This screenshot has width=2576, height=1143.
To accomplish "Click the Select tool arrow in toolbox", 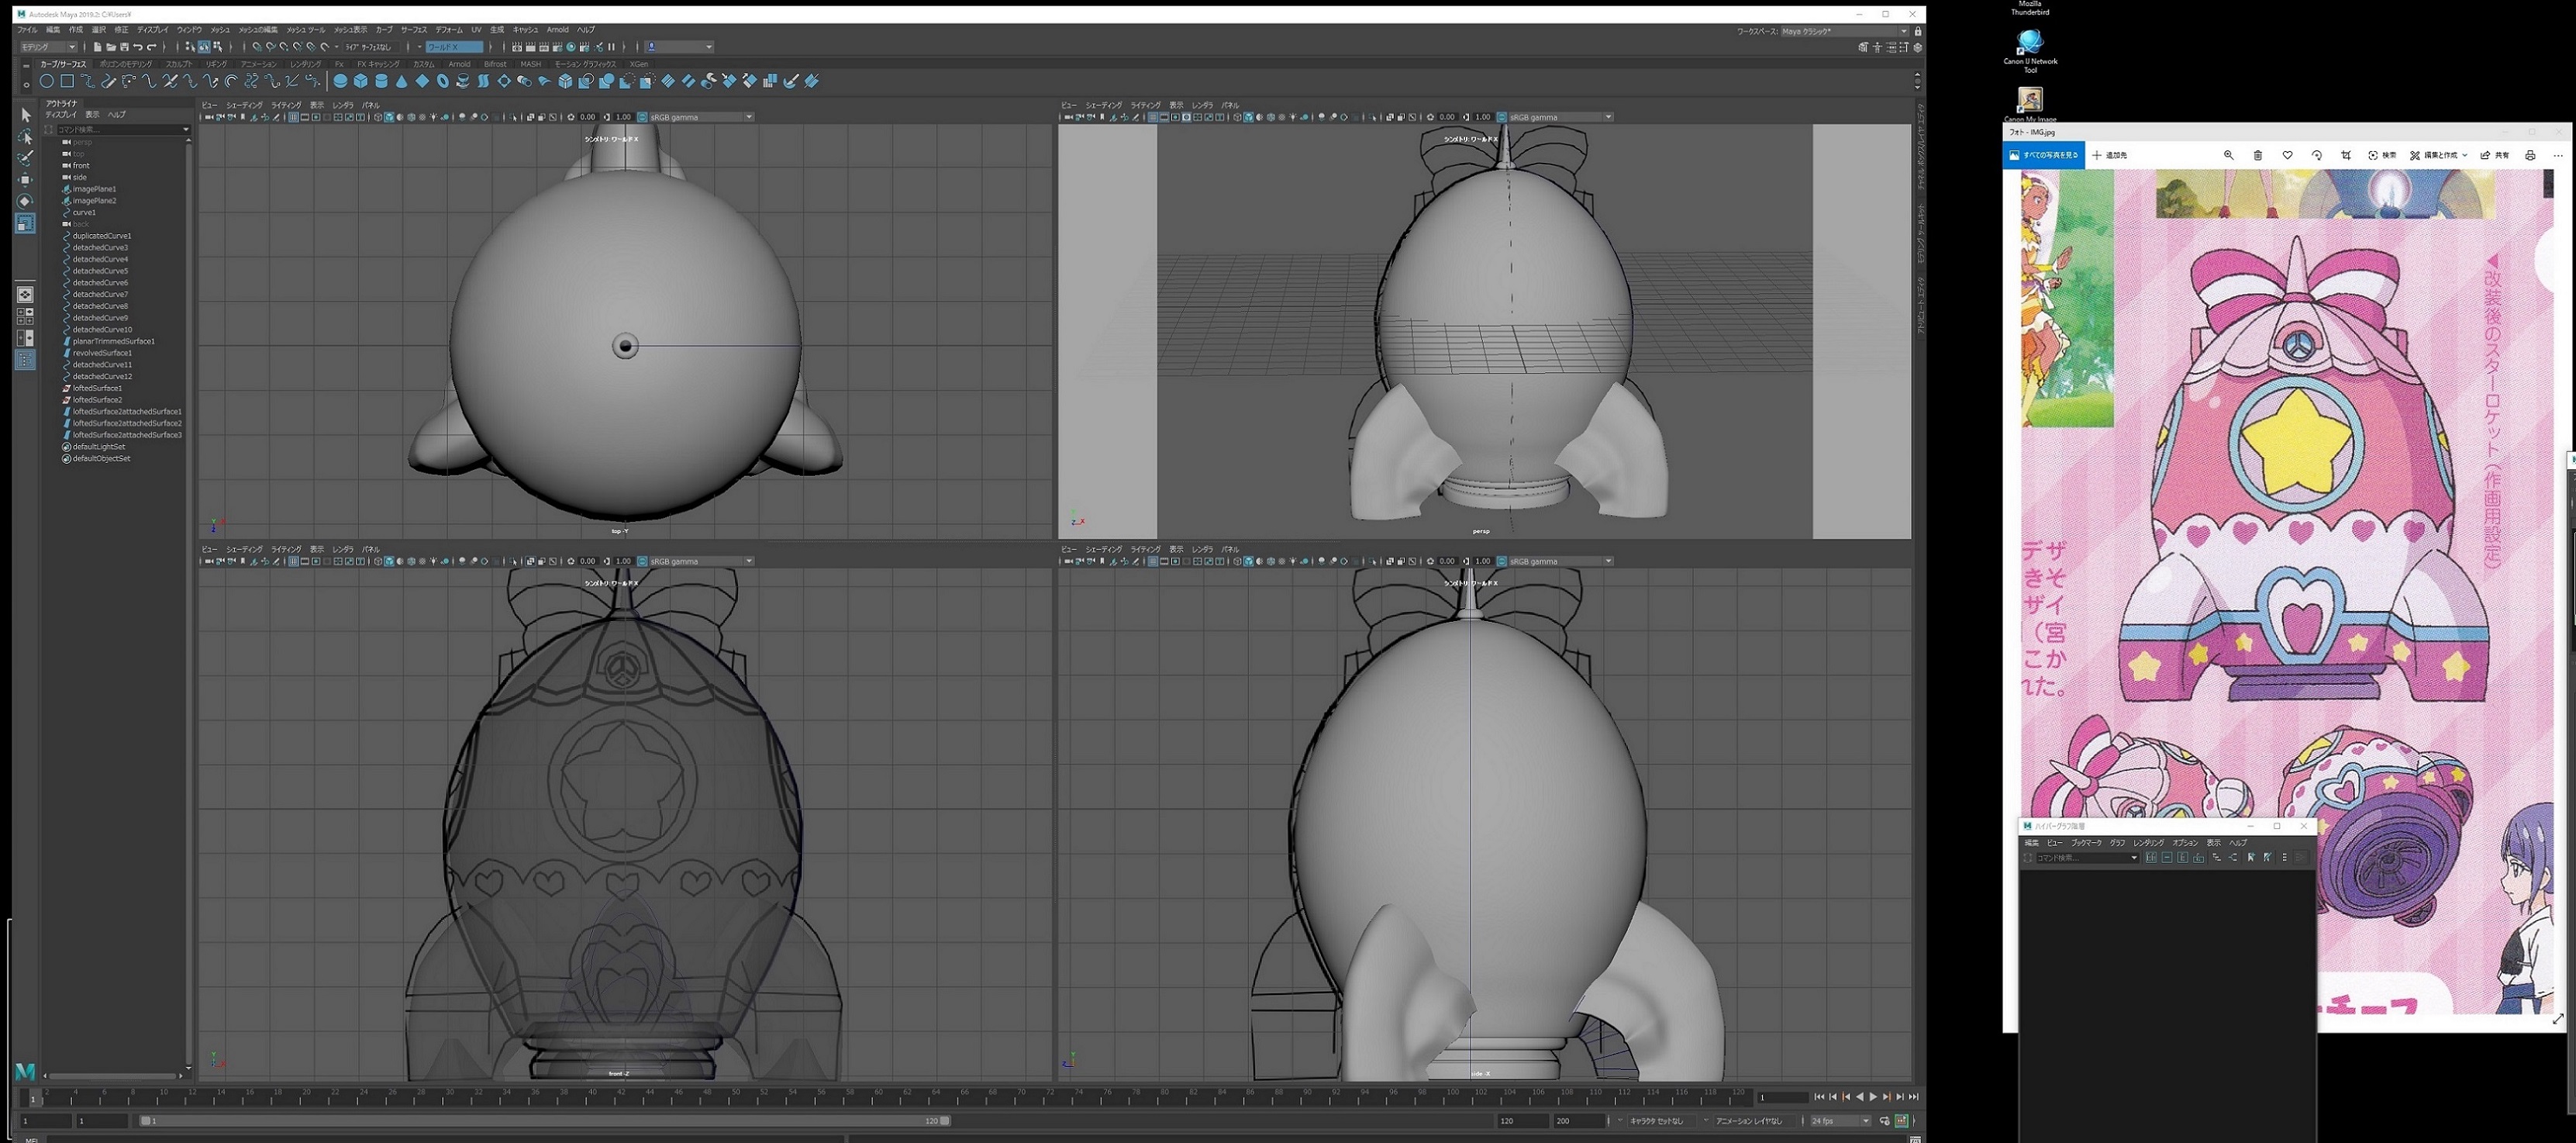I will pyautogui.click(x=26, y=115).
